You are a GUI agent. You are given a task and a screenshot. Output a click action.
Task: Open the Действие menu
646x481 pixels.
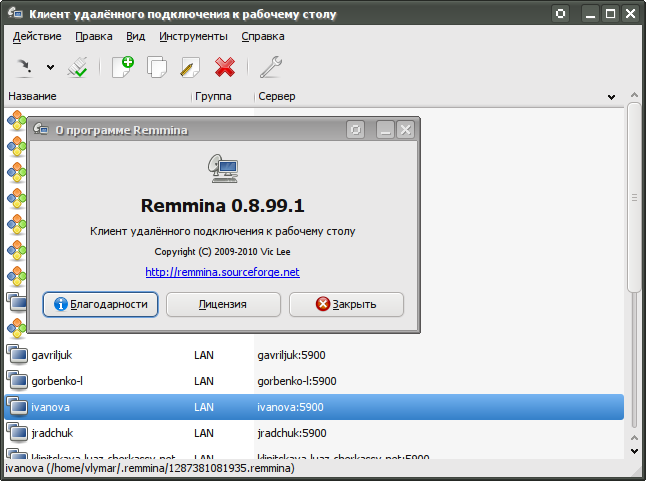click(37, 37)
